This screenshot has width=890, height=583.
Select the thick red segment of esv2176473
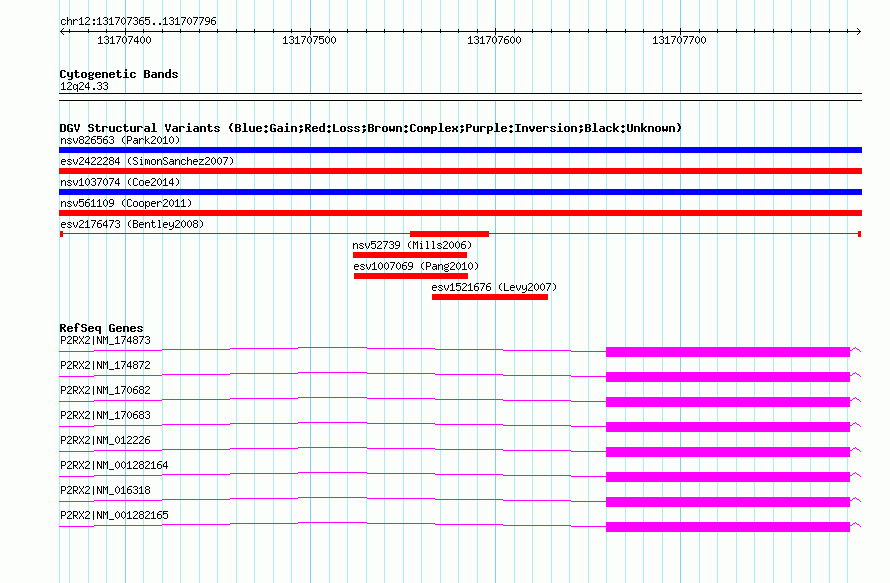click(450, 234)
